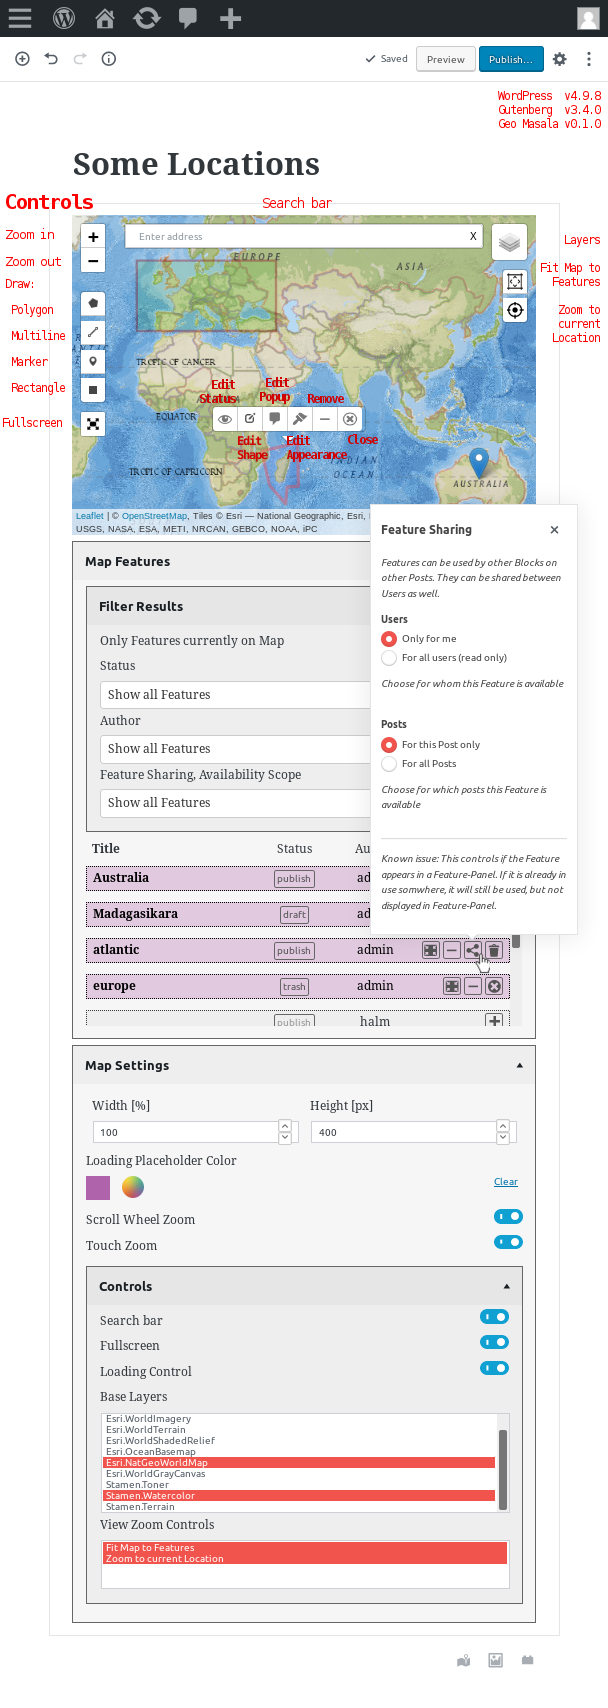Viewport: 608px width, 1708px height.
Task: Turn off the Search bar control toggle
Action: 494,1317
